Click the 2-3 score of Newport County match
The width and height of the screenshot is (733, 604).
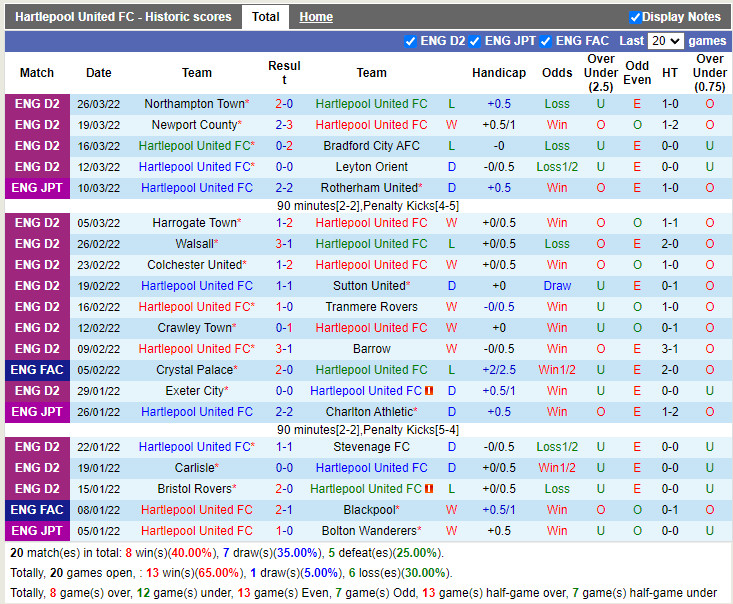pyautogui.click(x=284, y=125)
